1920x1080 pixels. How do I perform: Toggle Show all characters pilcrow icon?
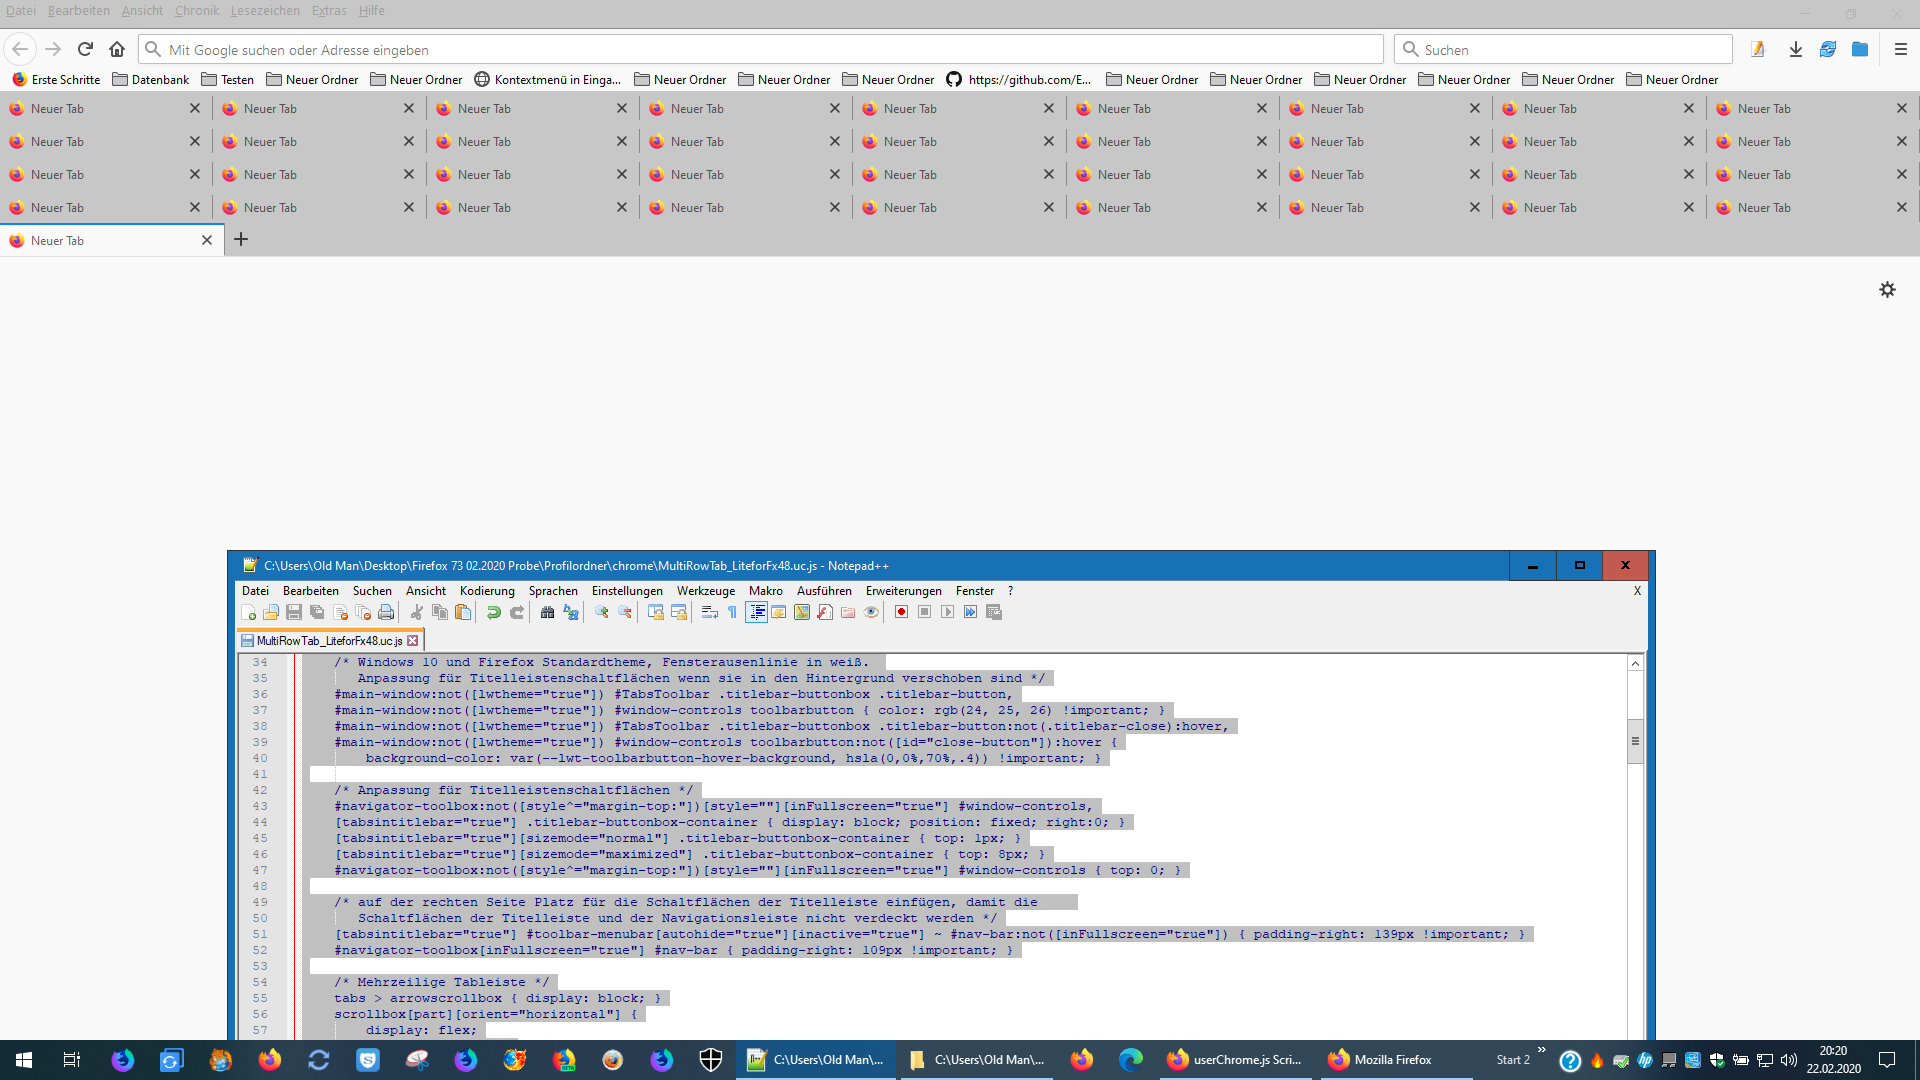pos(732,612)
